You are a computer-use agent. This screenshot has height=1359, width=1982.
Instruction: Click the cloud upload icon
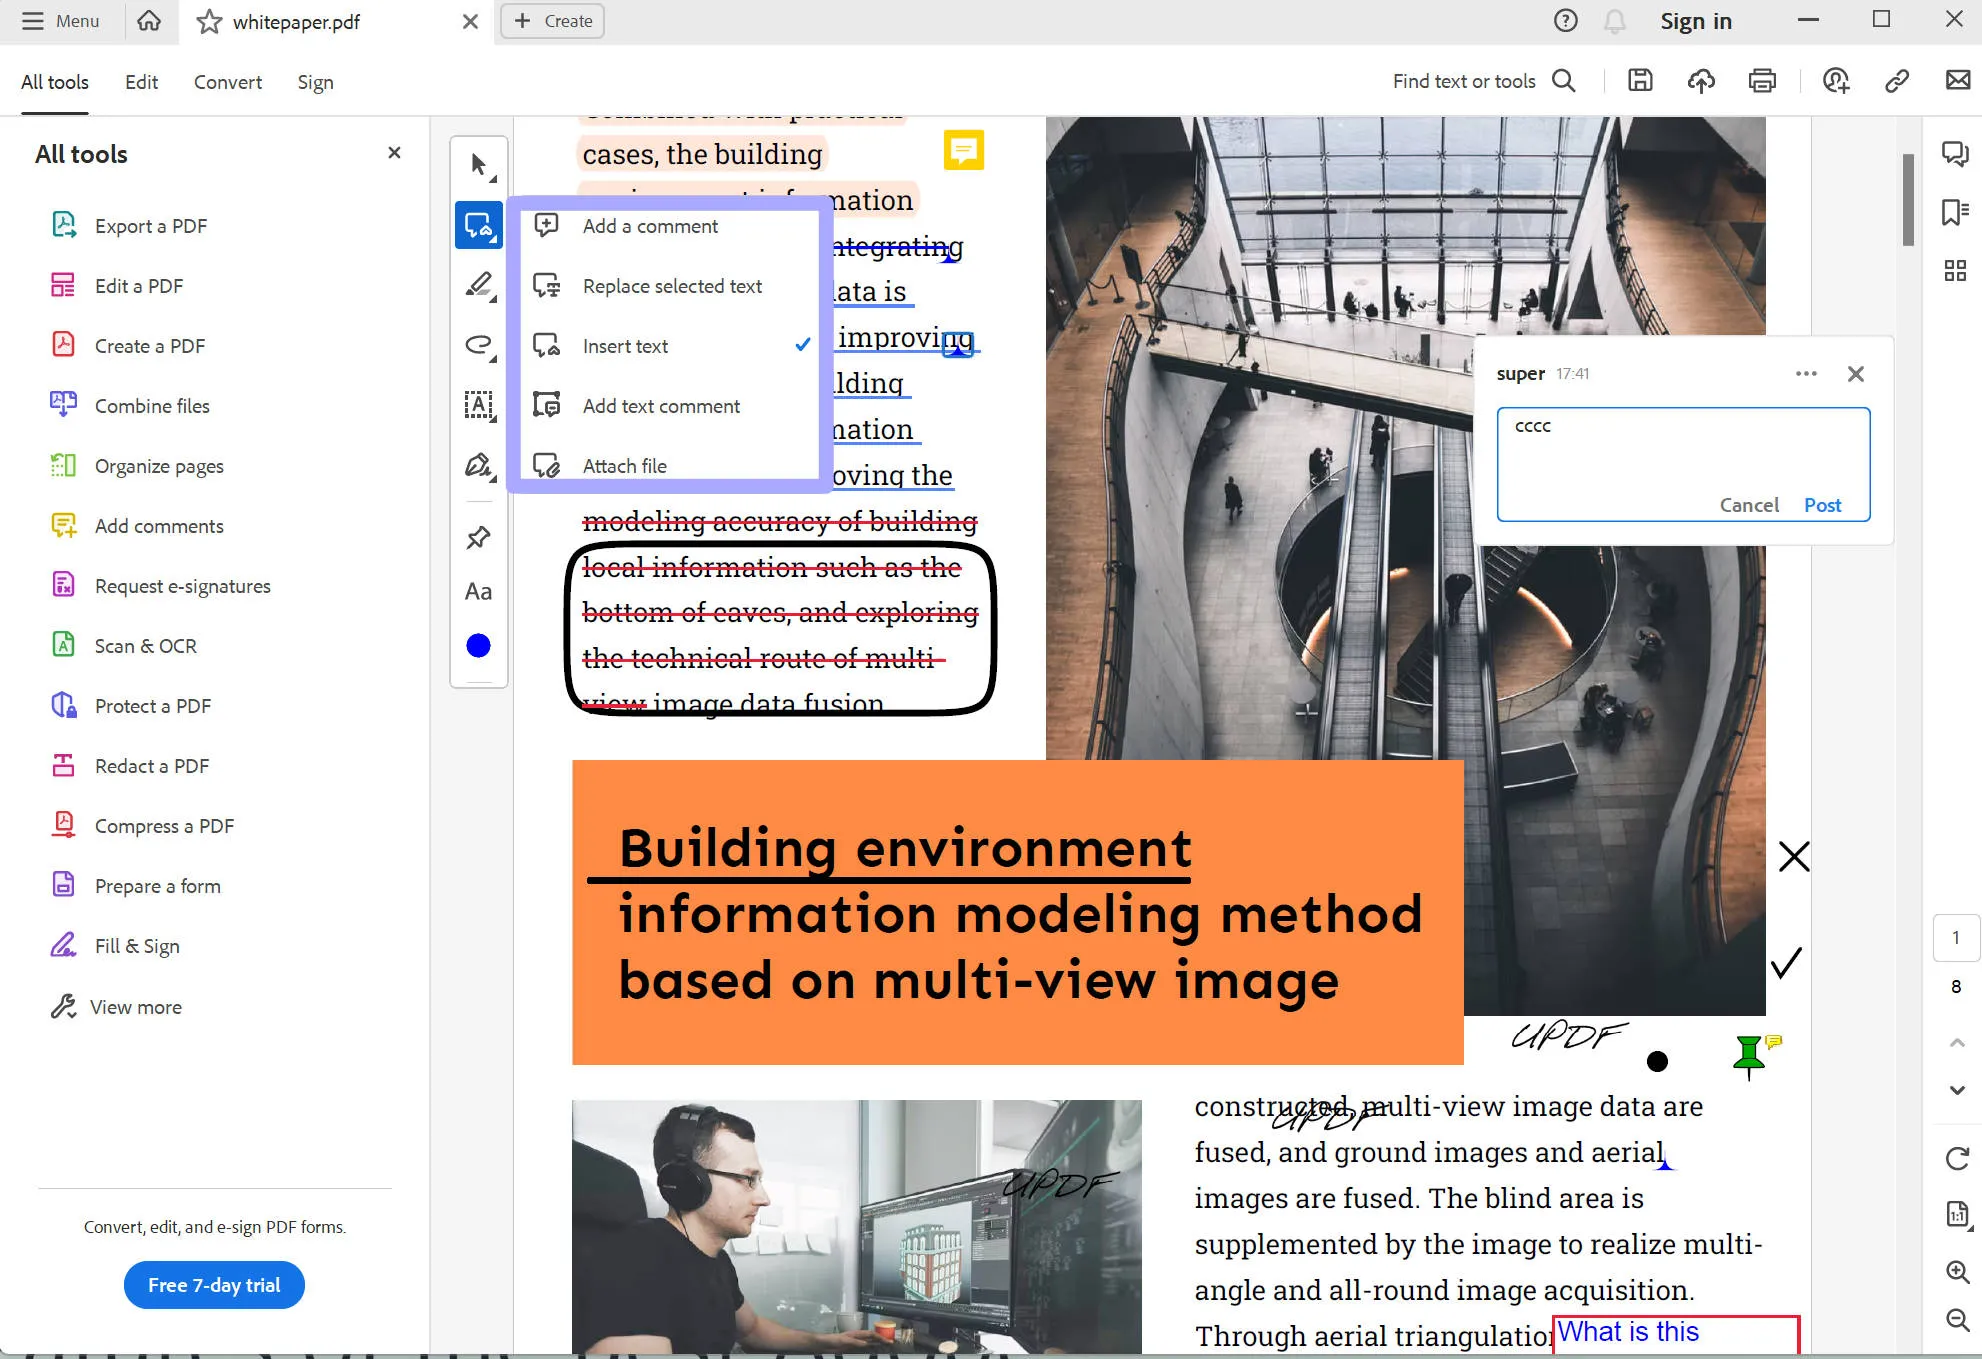(1701, 81)
